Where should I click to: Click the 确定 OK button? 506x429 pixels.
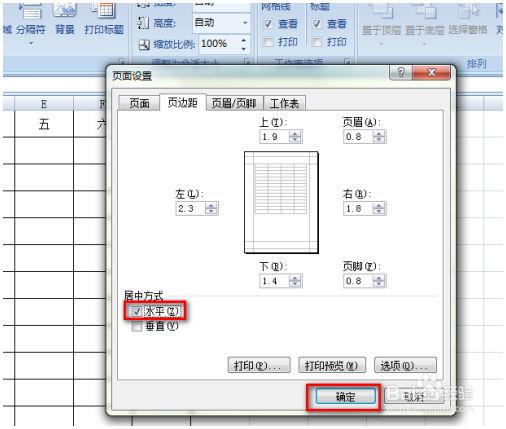point(345,397)
